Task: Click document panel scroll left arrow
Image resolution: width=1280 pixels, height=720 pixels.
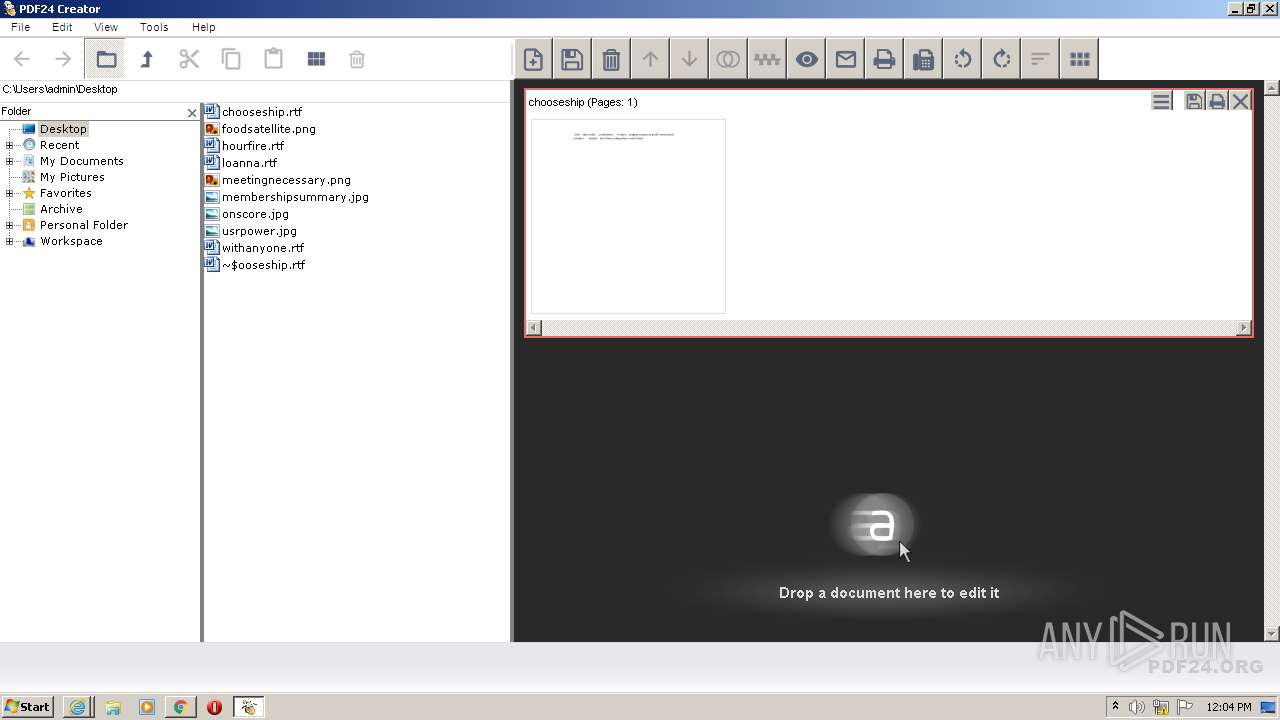Action: point(534,327)
